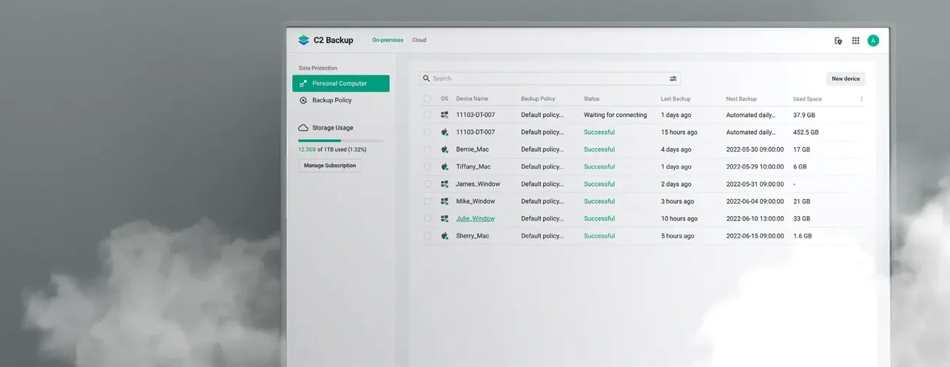
Task: Click the Windows OS icon for Mike_Window
Action: [444, 201]
